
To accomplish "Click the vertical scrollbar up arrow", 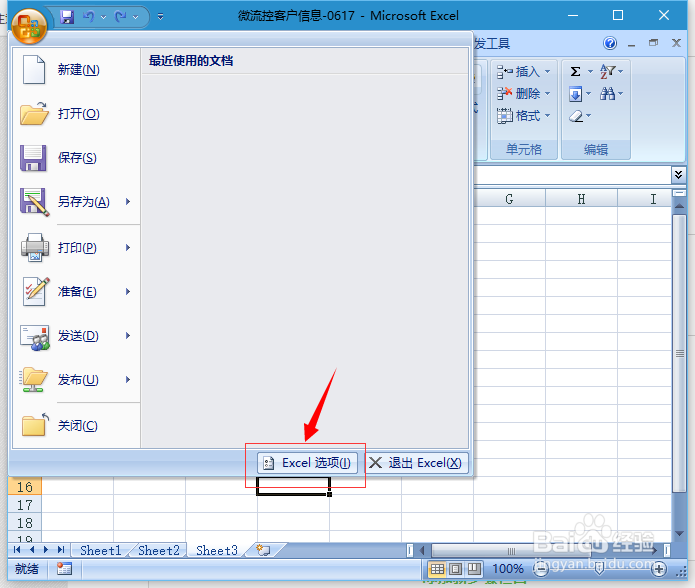I will coord(679,206).
